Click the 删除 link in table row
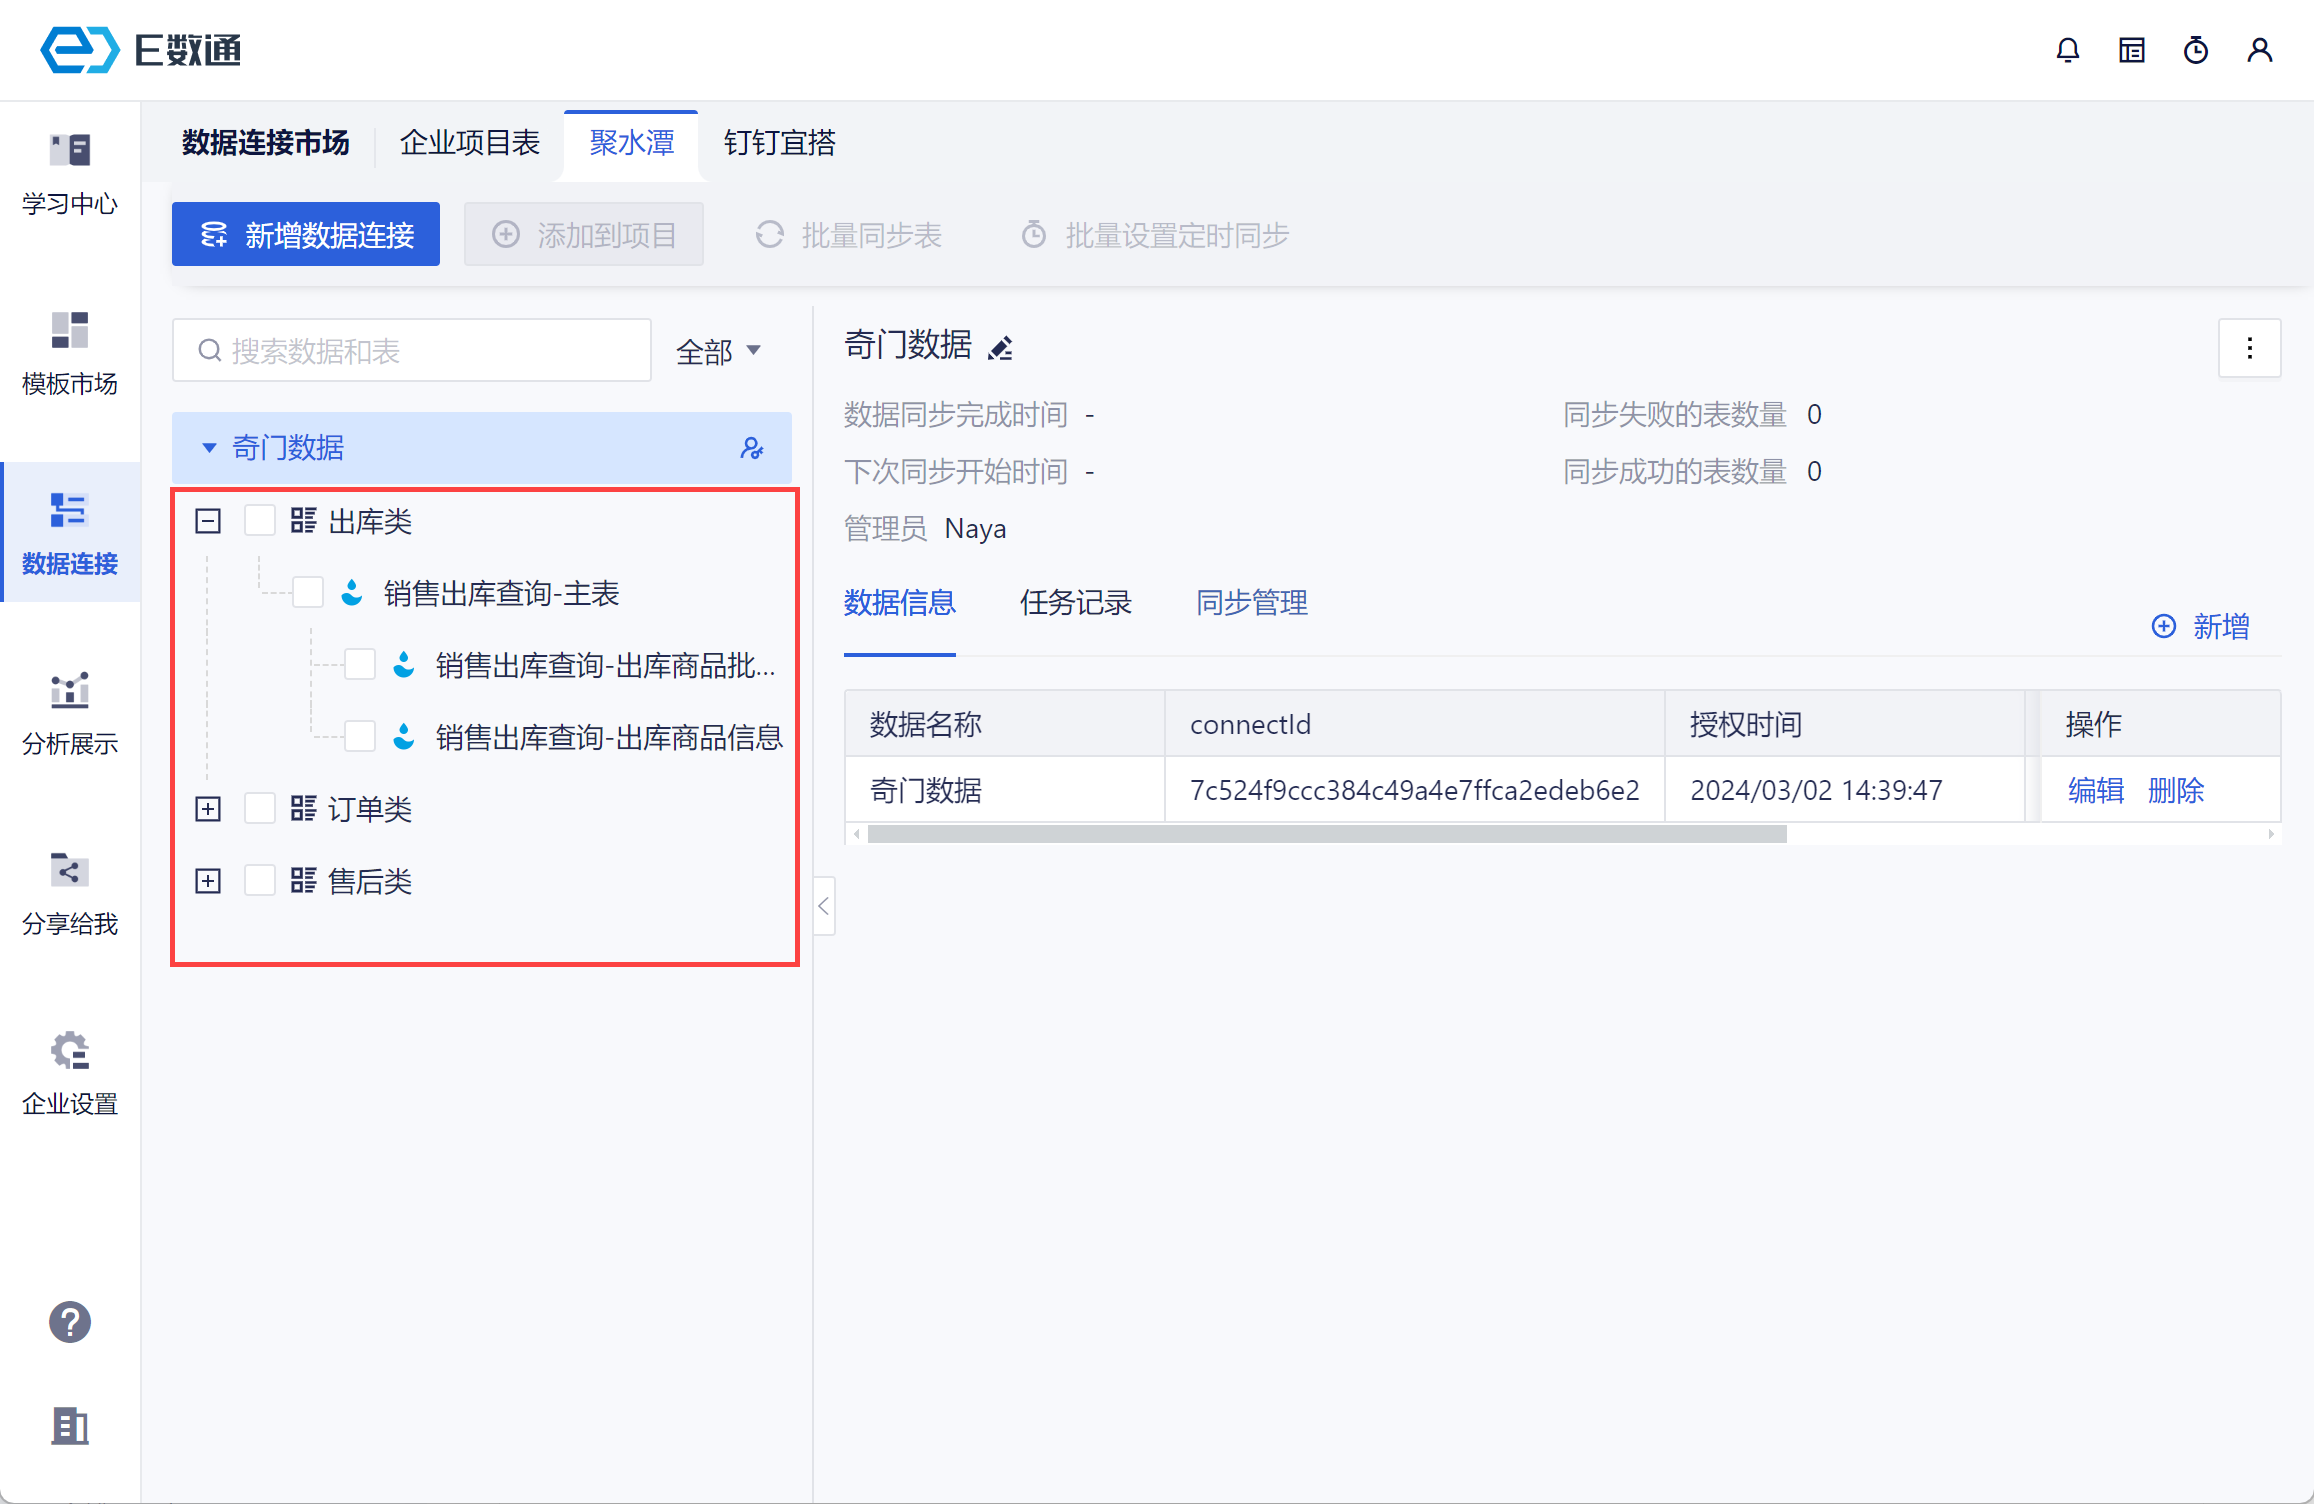 [2176, 790]
